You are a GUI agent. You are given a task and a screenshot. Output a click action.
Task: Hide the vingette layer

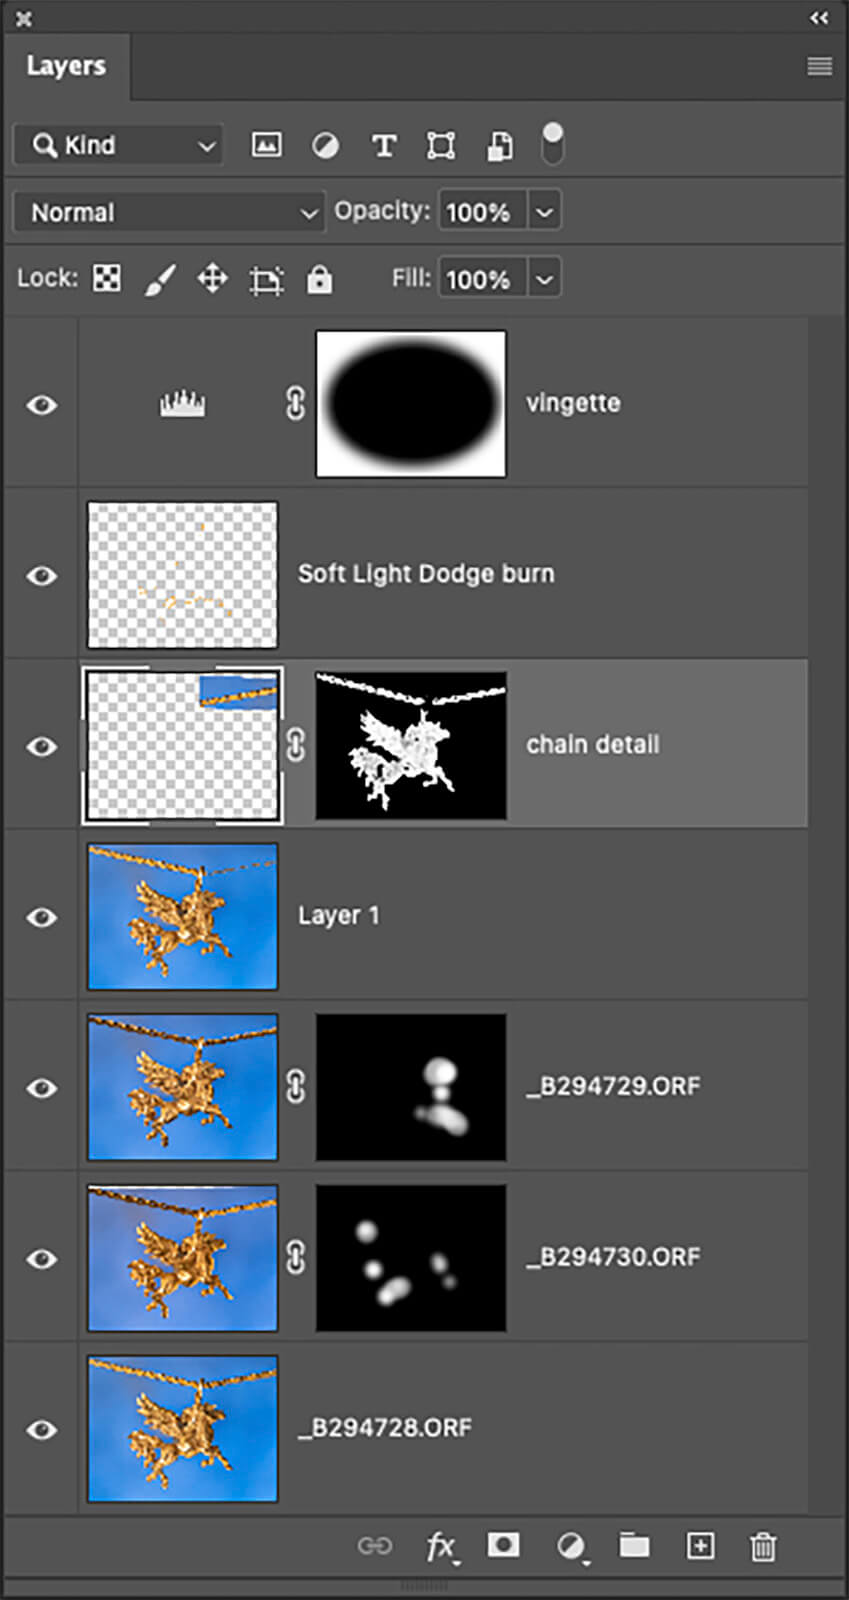(x=42, y=404)
